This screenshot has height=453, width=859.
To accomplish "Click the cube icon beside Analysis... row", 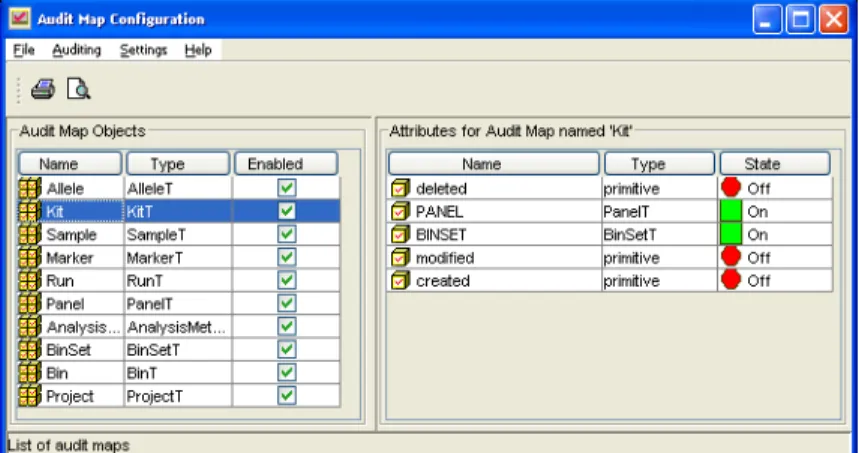I will (x=30, y=327).
